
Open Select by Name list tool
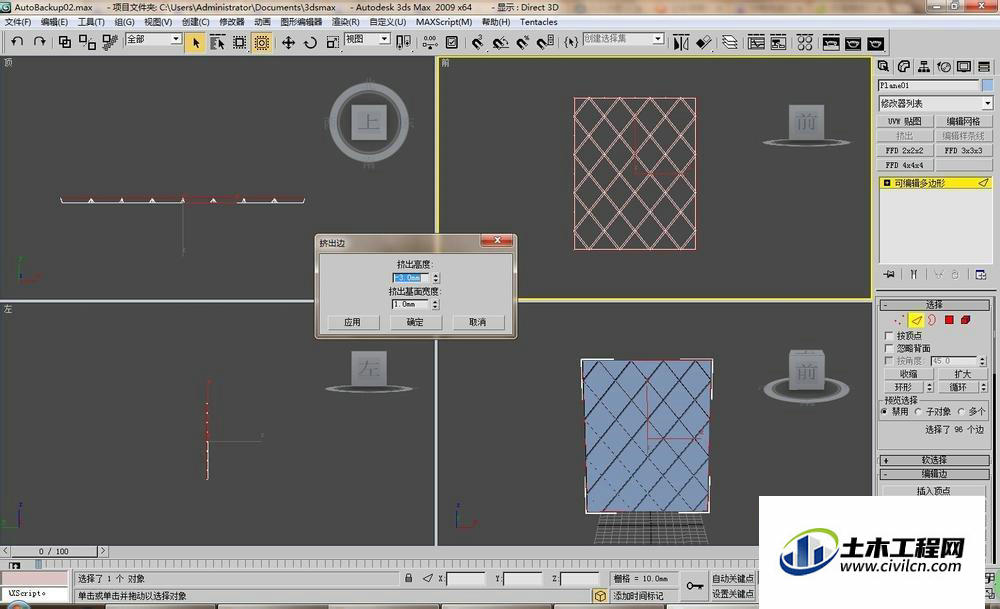217,43
